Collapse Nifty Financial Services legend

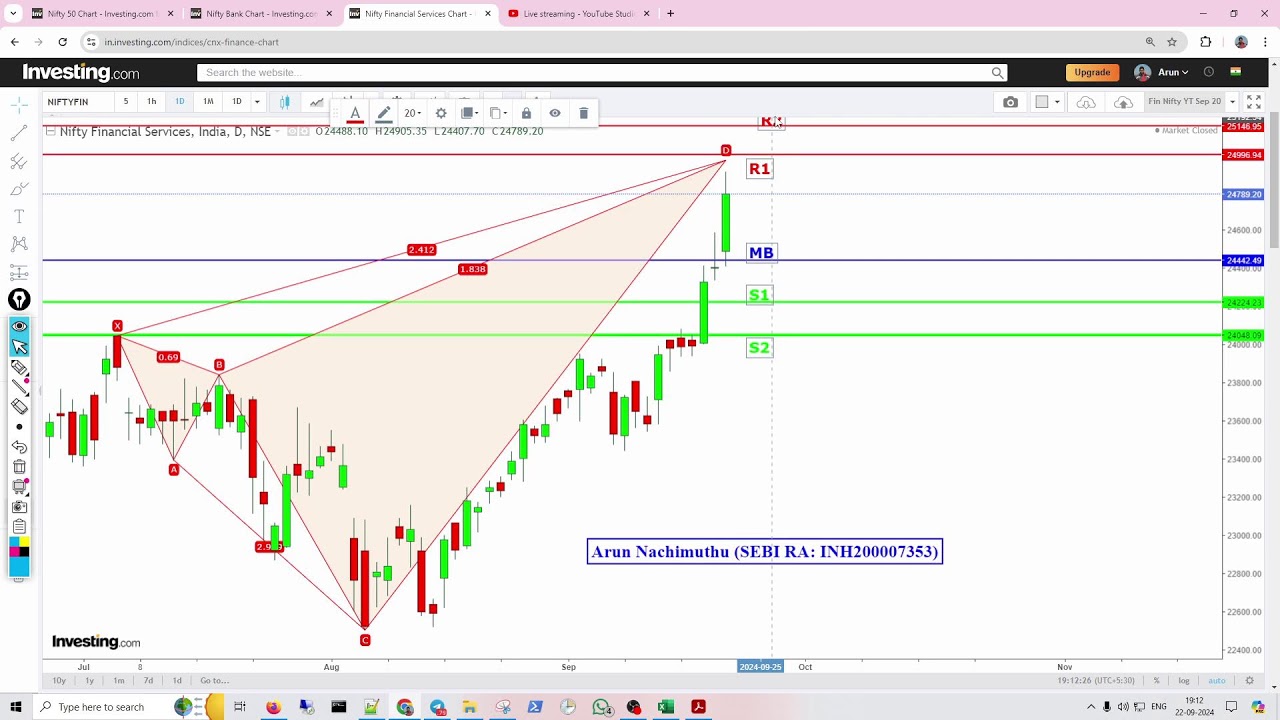click(x=50, y=131)
